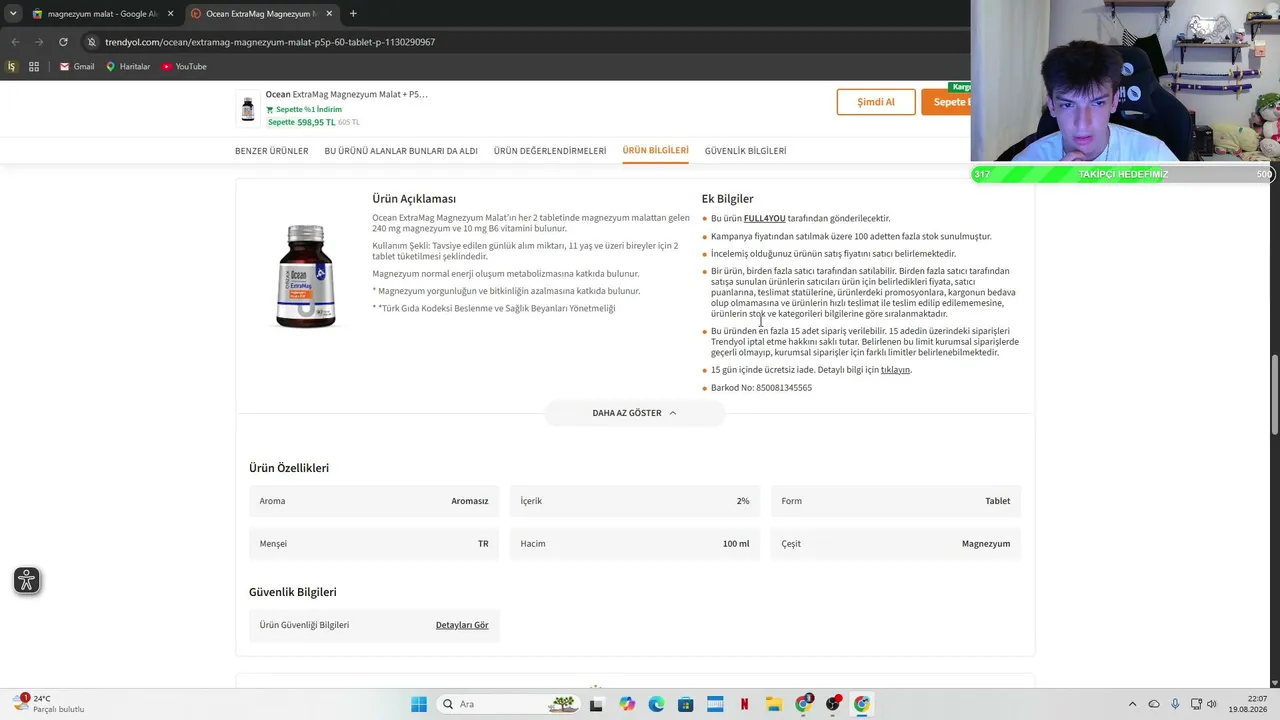Select the Ocean ExtraMag Magnezyum tab
1280x720 pixels.
(260, 14)
